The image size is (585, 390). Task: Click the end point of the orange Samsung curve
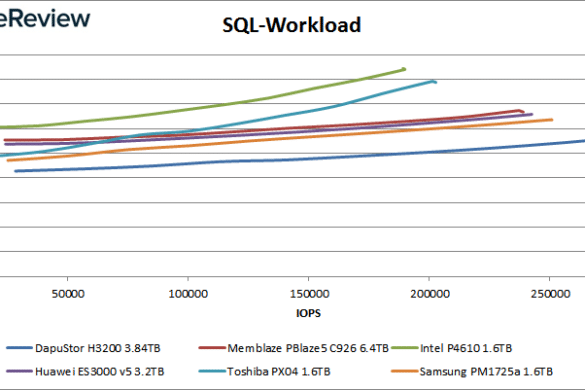tap(551, 120)
